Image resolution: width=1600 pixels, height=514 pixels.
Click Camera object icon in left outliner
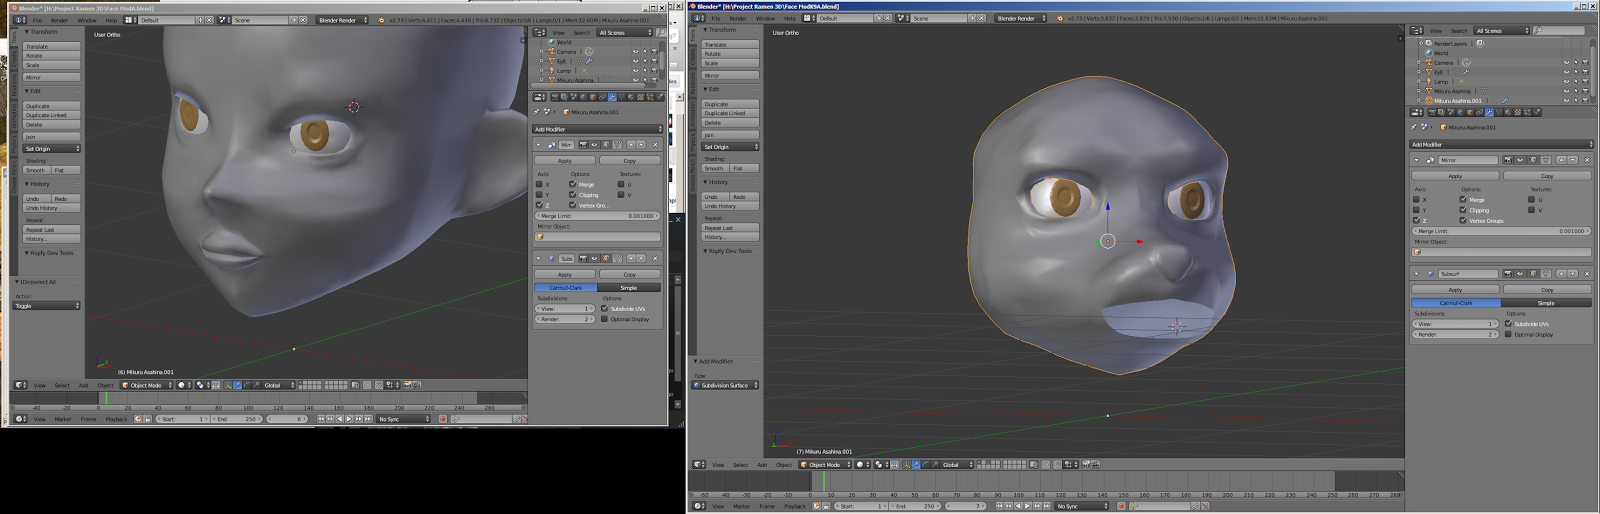(x=552, y=52)
